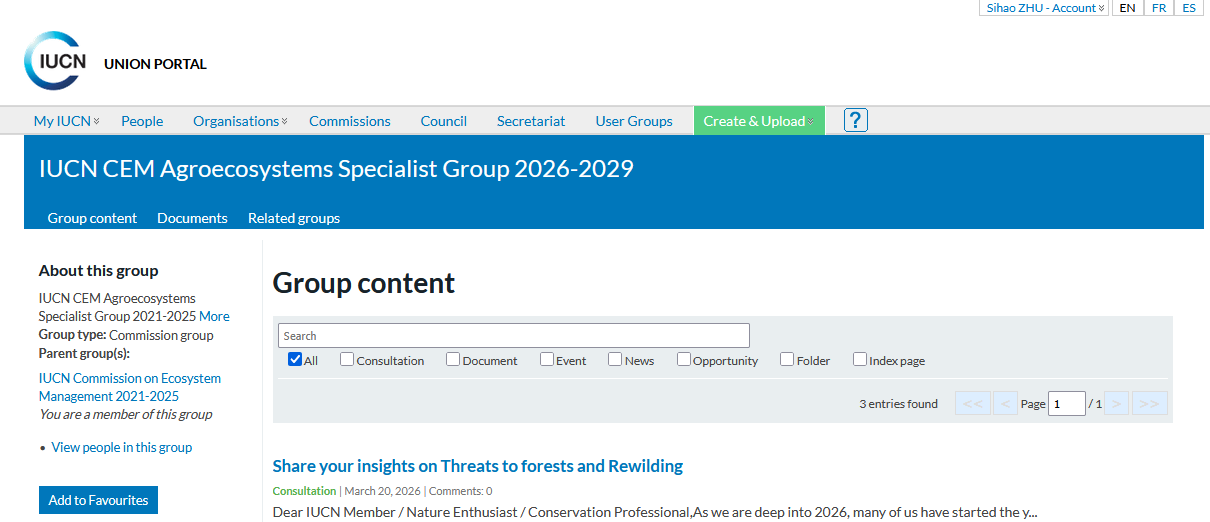
Task: Open the Create & Upload dropdown
Action: (x=759, y=121)
